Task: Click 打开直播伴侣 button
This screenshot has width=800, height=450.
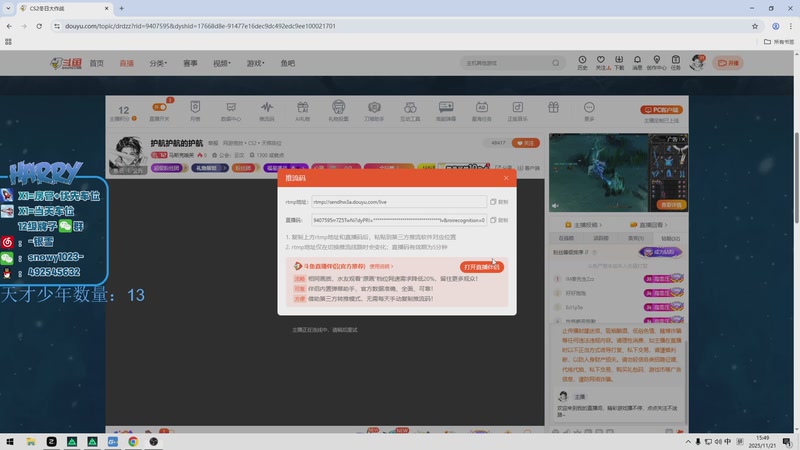Action: [481, 267]
